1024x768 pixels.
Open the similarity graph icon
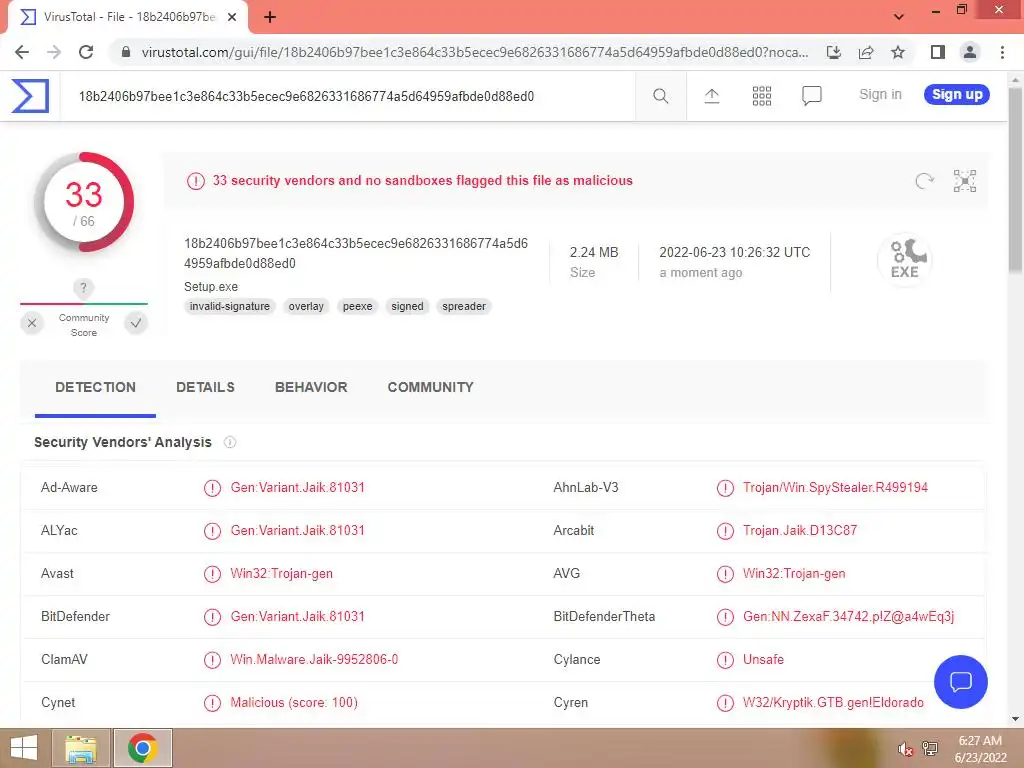[x=965, y=181]
